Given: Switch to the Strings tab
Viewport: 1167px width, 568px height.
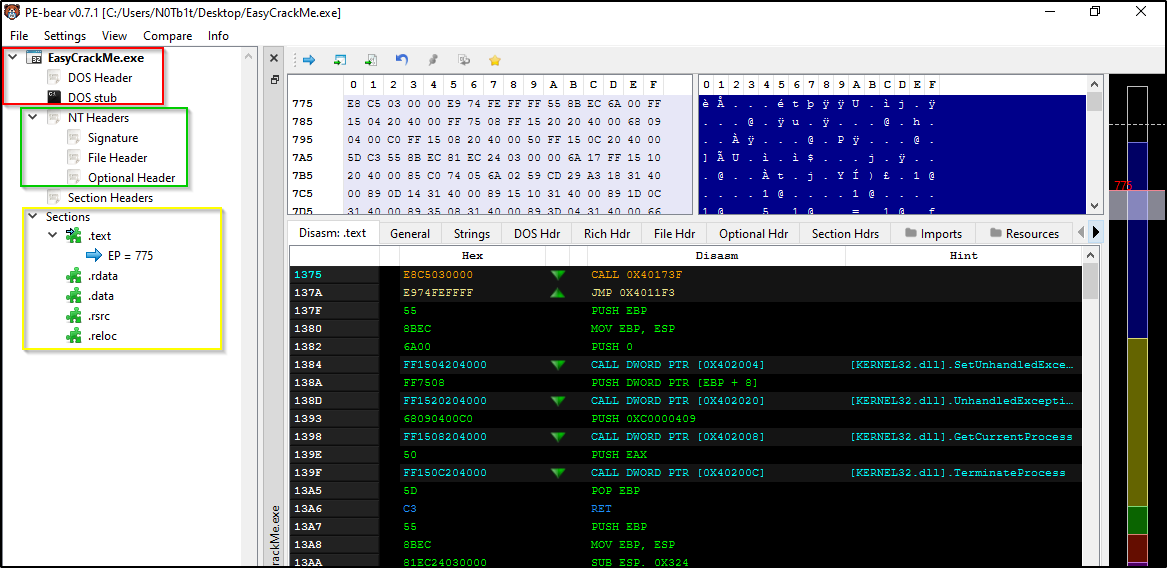Looking at the screenshot, I should click(x=471, y=233).
